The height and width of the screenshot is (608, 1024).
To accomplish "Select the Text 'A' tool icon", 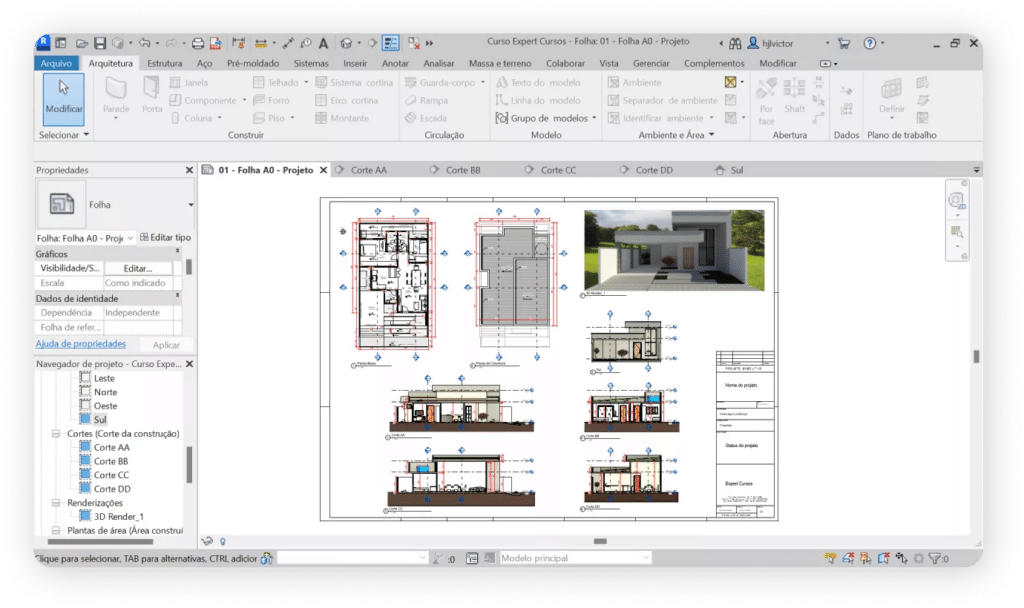I will click(323, 44).
